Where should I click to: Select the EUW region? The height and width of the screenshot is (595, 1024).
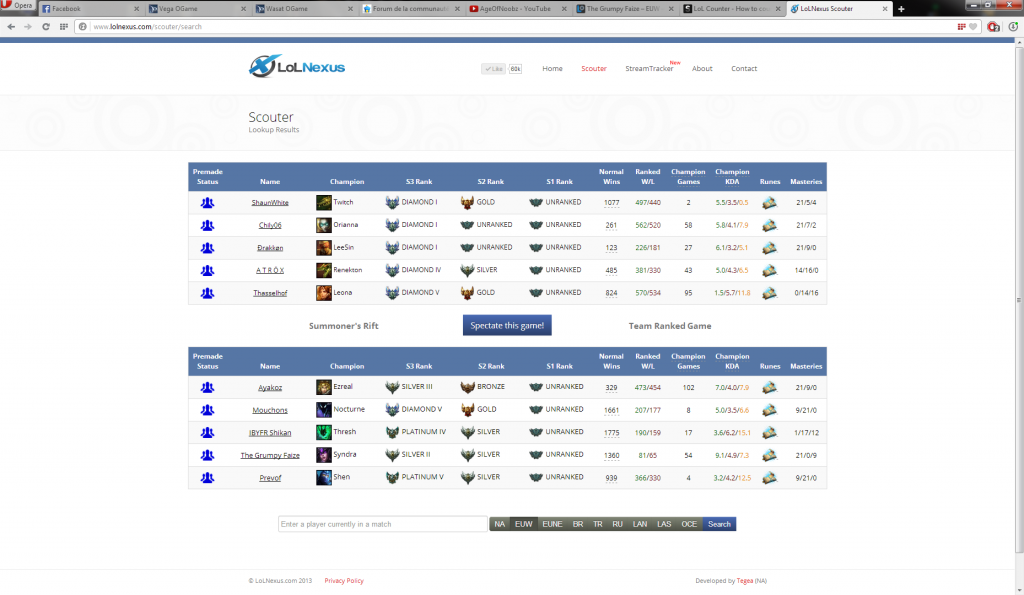tap(524, 524)
